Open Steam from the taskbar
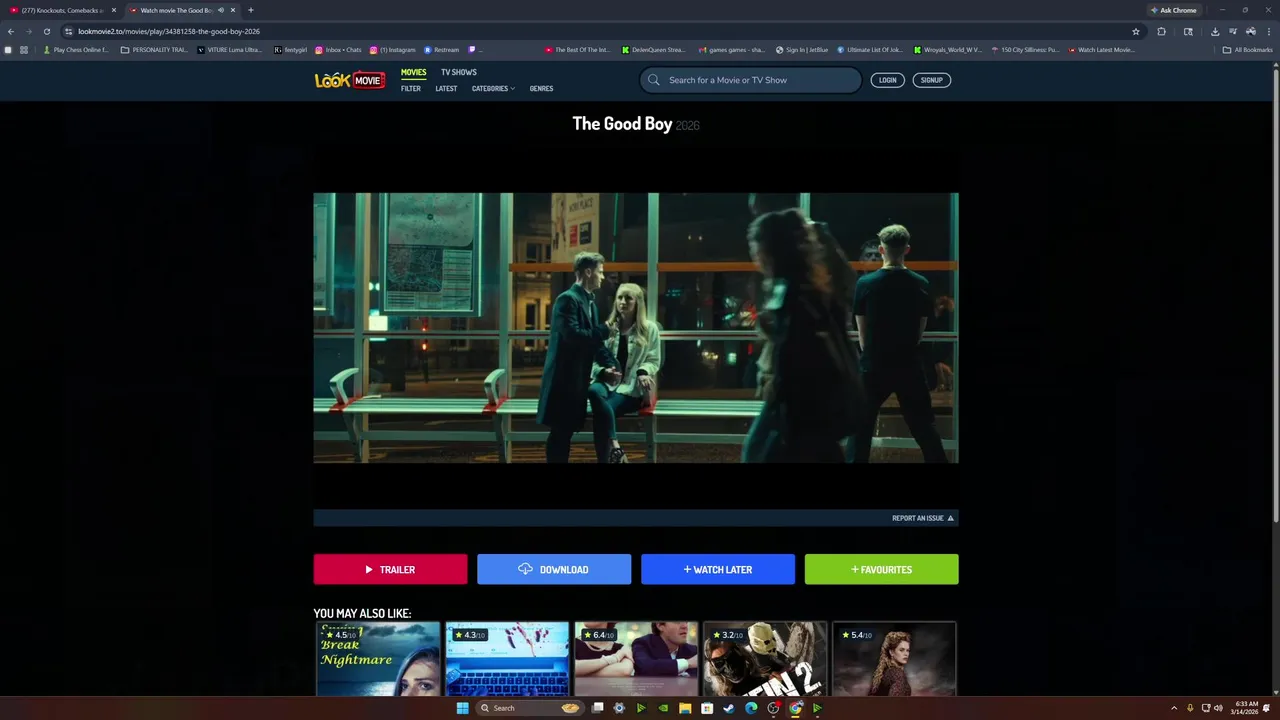Image resolution: width=1280 pixels, height=720 pixels. (729, 708)
